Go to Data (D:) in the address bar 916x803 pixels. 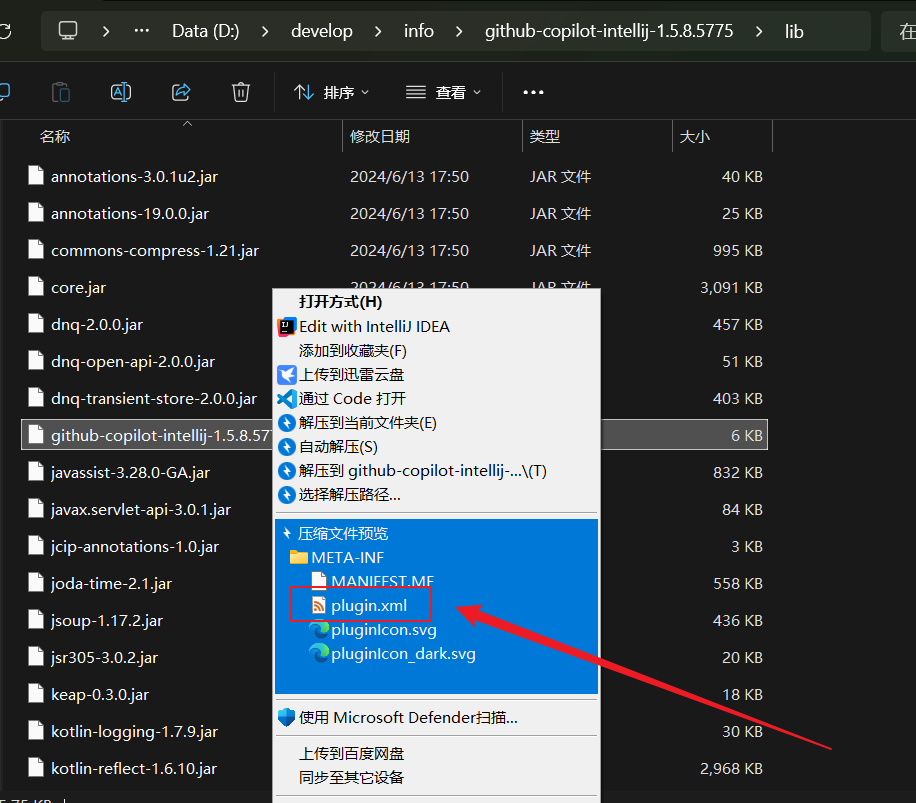point(206,31)
